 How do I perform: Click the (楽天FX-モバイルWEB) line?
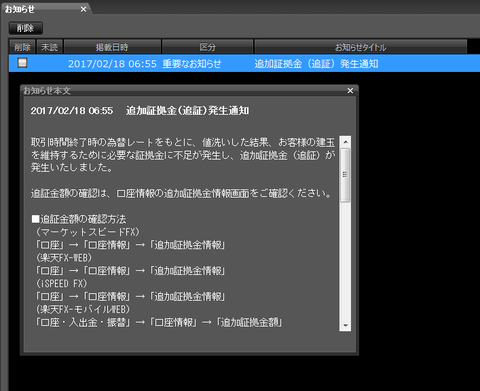pyautogui.click(x=83, y=309)
